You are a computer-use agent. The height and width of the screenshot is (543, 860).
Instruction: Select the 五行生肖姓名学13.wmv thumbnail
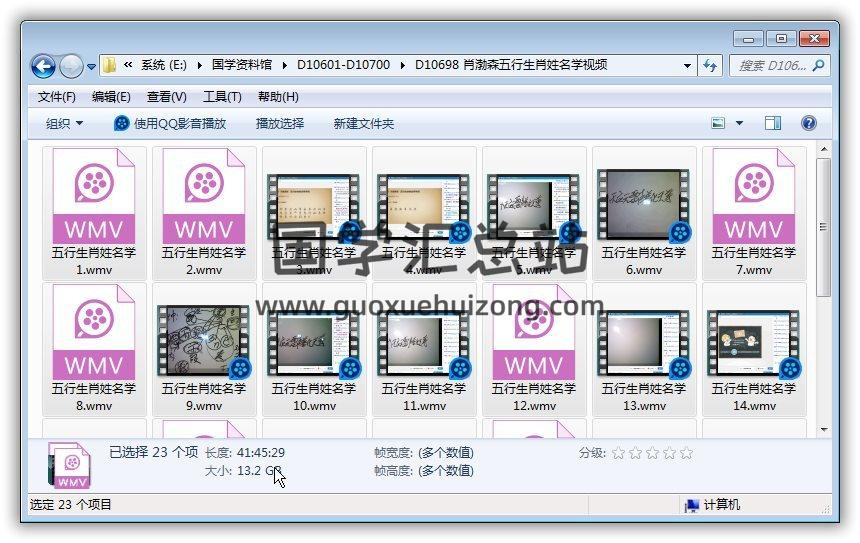pyautogui.click(x=644, y=343)
